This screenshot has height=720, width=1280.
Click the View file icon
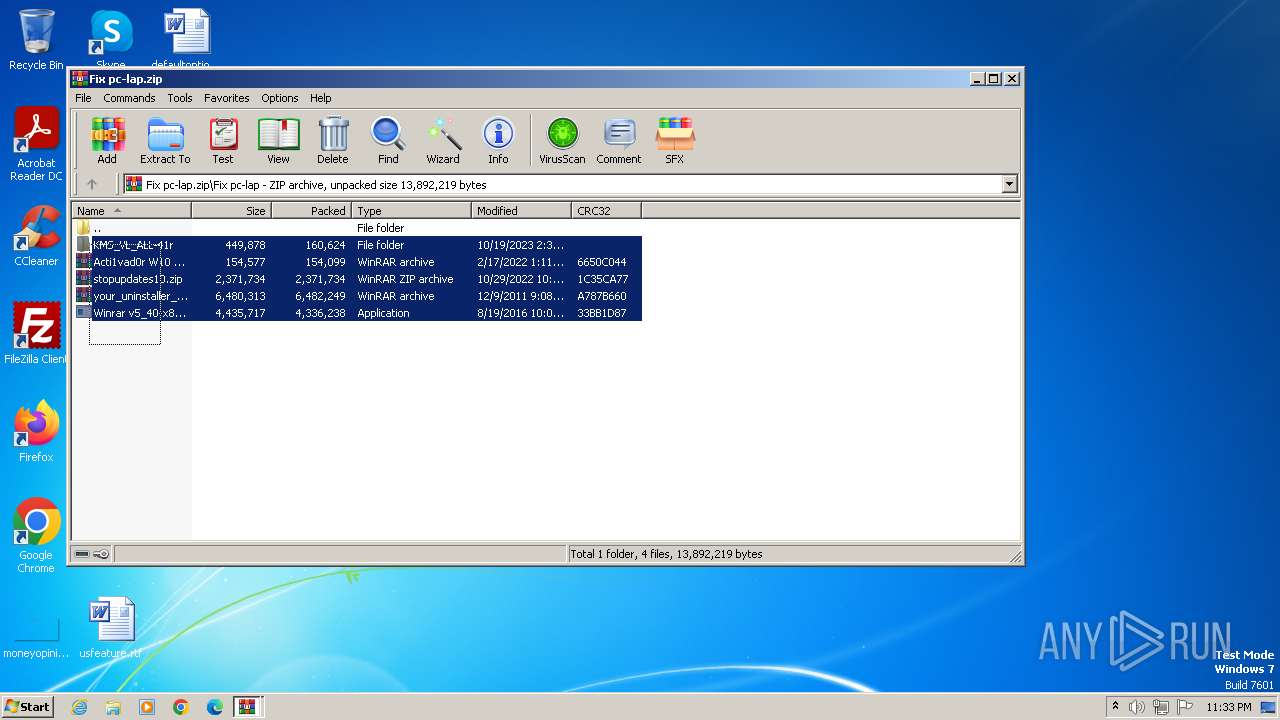278,140
